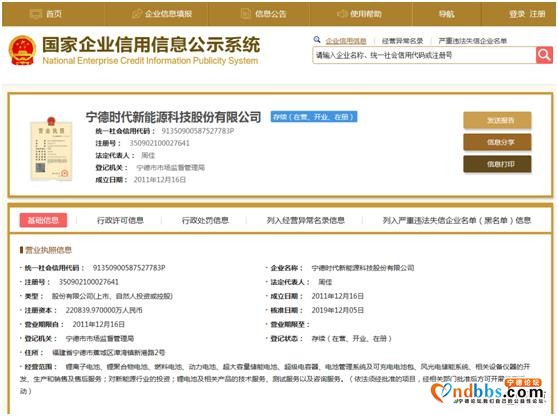Click the home monitor icon beside 首页
The height and width of the screenshot is (416, 558).
pos(36,14)
